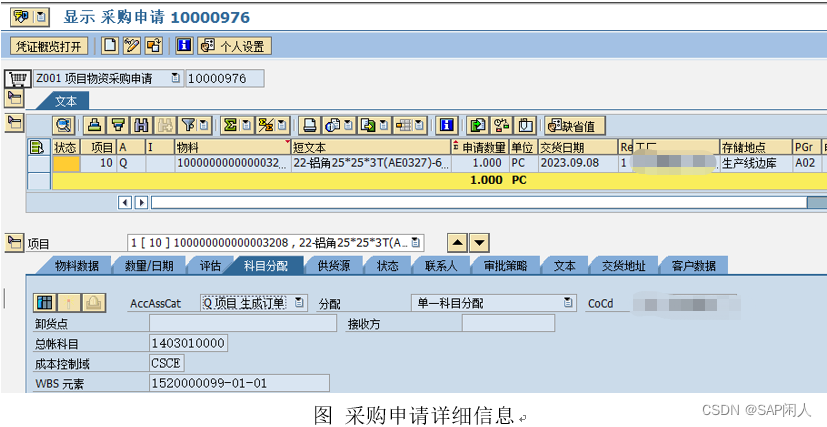Image resolution: width=827 pixels, height=427 pixels.
Task: Click the 短文本 column header
Action: coord(371,147)
